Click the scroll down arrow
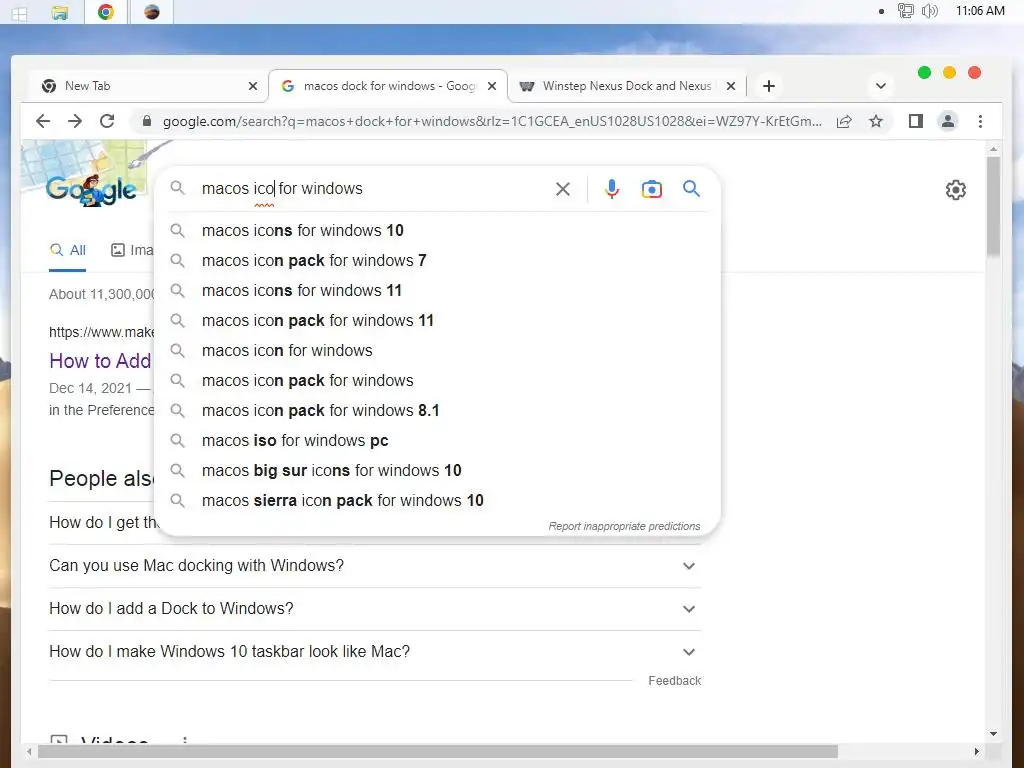Viewport: 1024px width, 768px height. [x=993, y=734]
